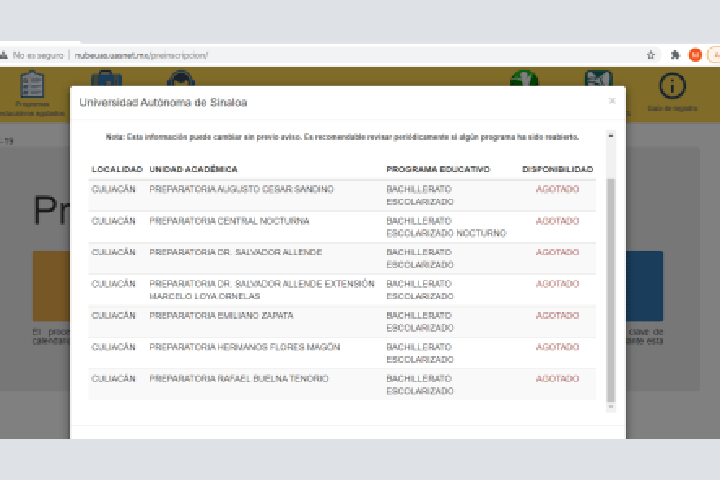Click BACHILLERATO ESCOLARIZADO NOCTURNO program text

coord(446,227)
